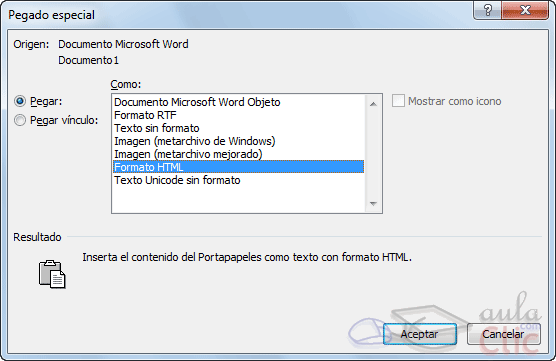The width and height of the screenshot is (556, 361).
Task: Click the Aceptar button
Action: coord(420,334)
